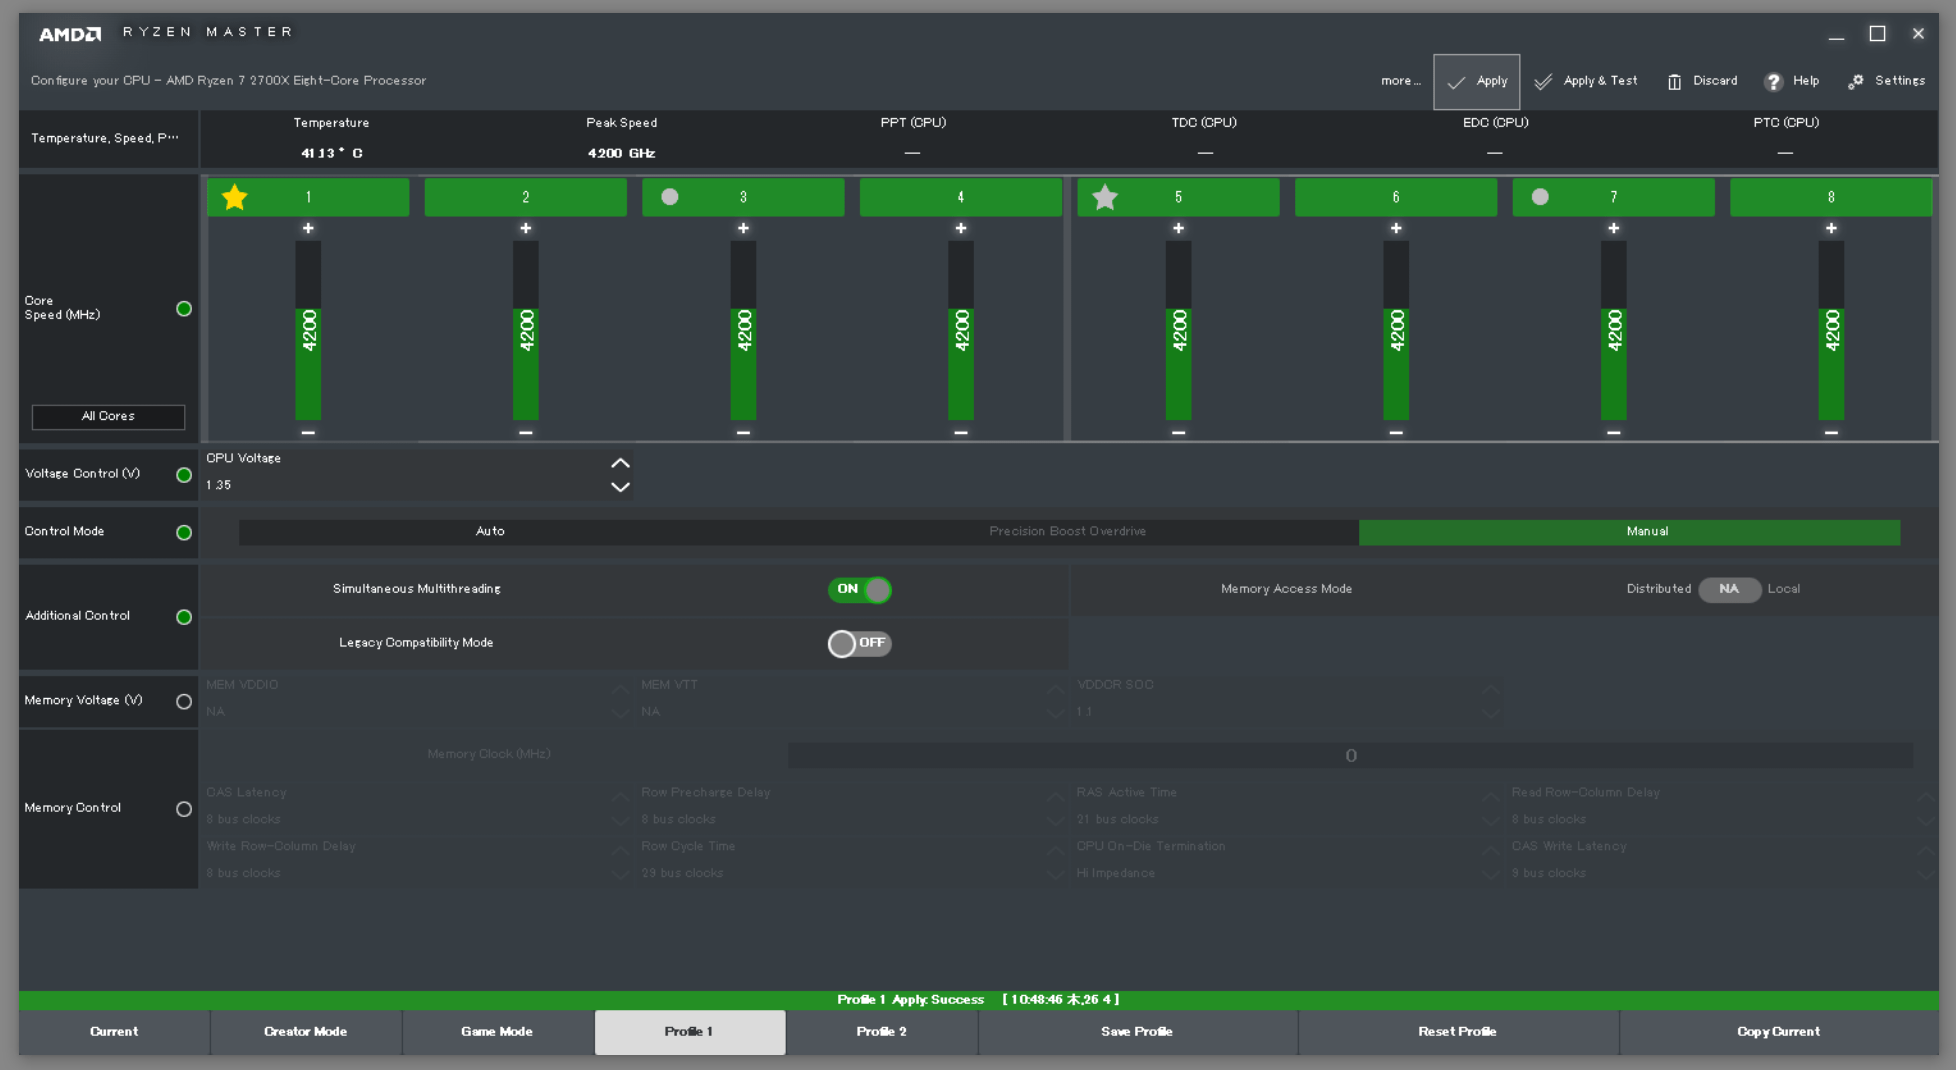Screen dimensions: 1956x1070
Task: Discard changes with the trash icon
Action: 1673,81
